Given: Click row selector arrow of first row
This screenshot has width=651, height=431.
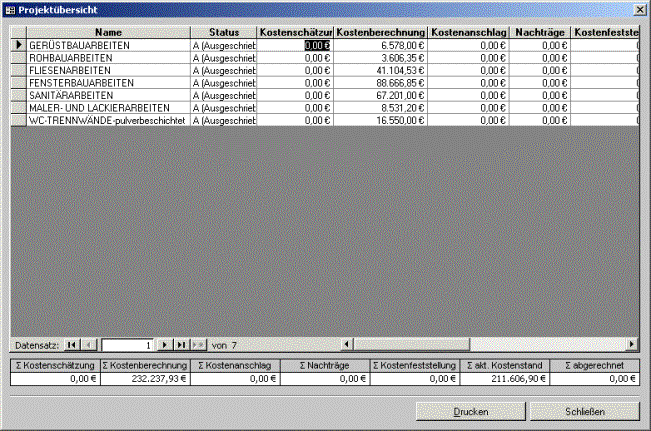Looking at the screenshot, I should [18, 45].
